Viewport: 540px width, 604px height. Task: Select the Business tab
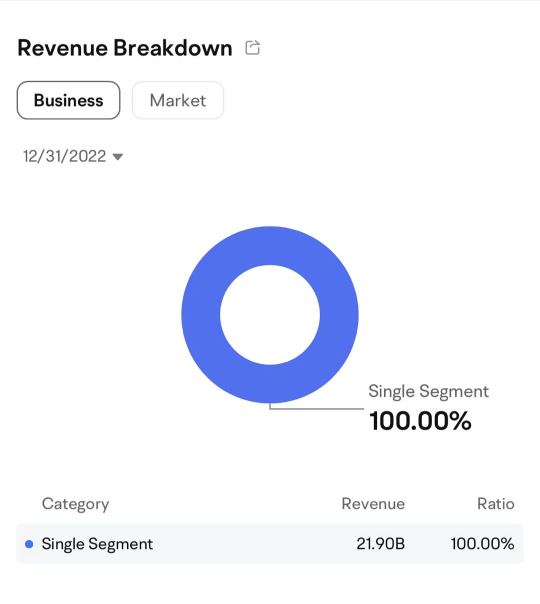69,100
